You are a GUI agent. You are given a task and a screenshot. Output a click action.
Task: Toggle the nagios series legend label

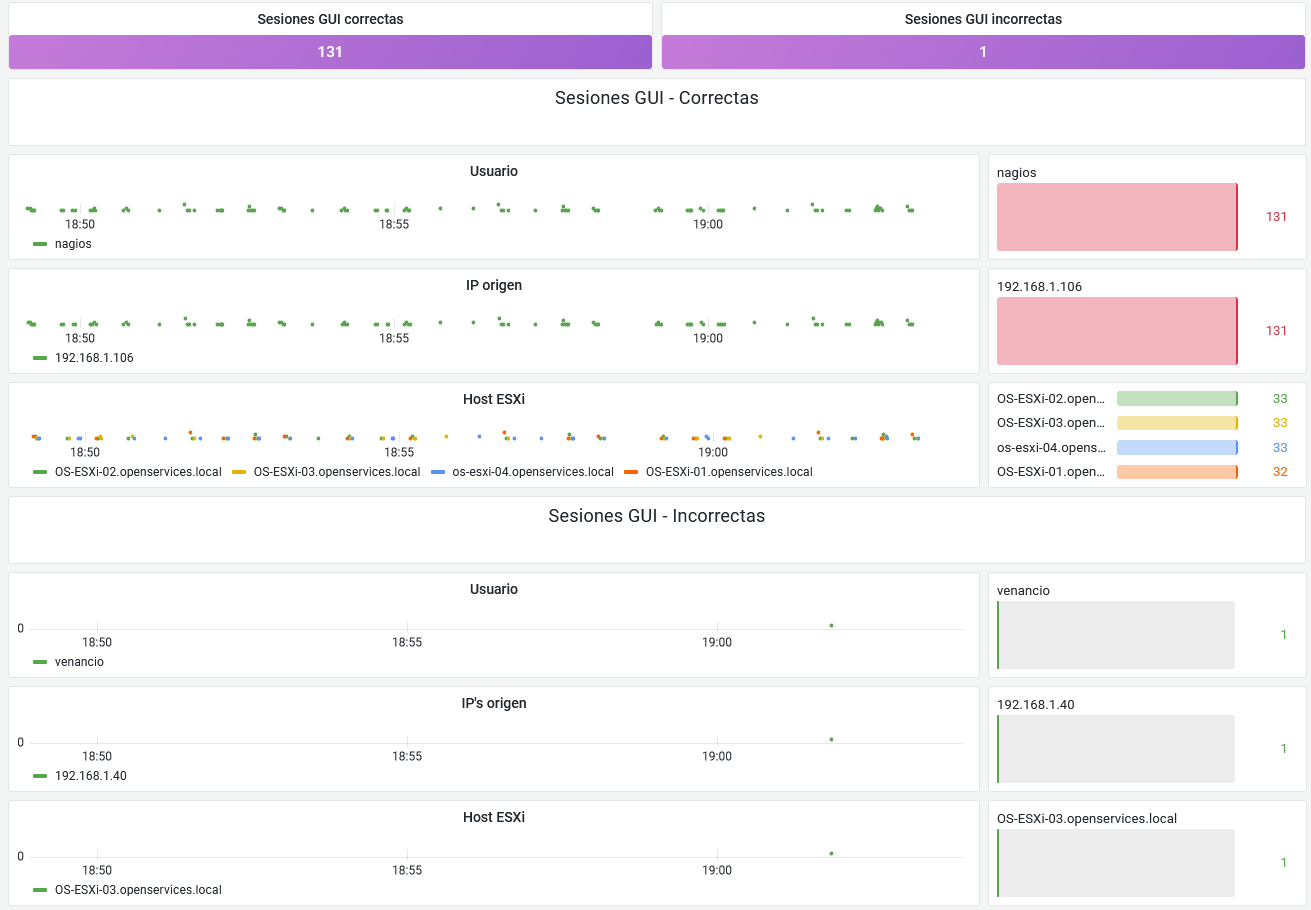73,243
